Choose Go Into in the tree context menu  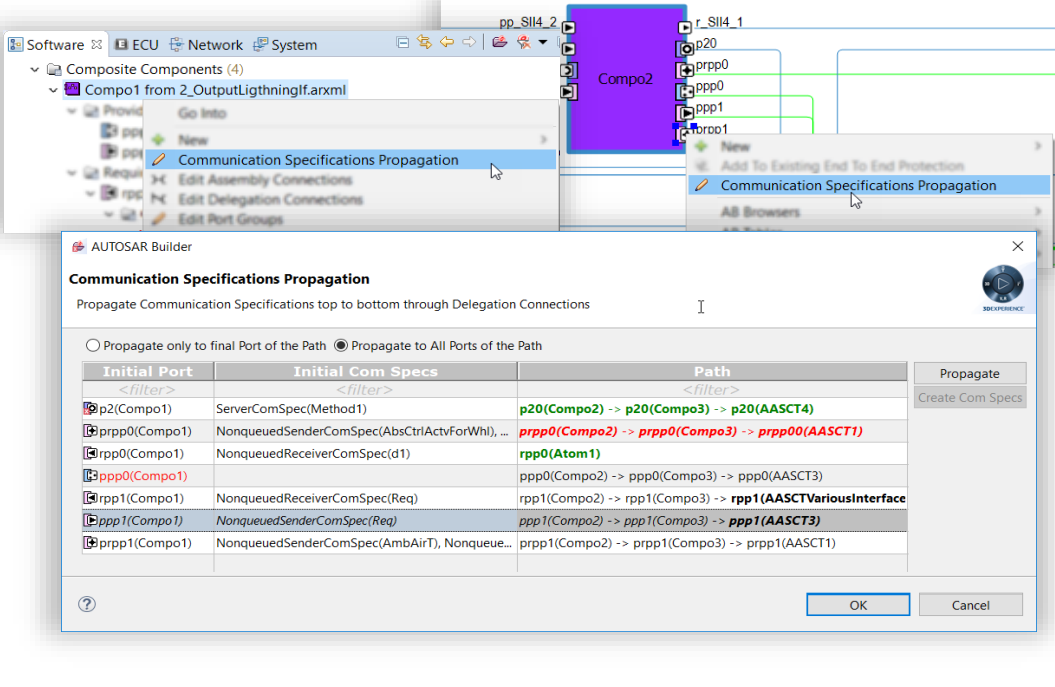[202, 113]
